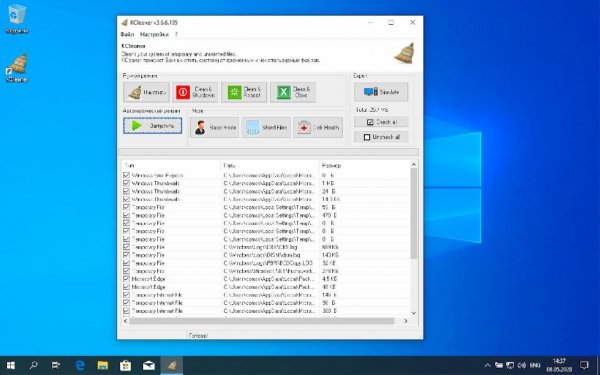Click the vertical scrollbar thumb of file list
Screen dimensions: 600x375
pyautogui.click(x=414, y=214)
